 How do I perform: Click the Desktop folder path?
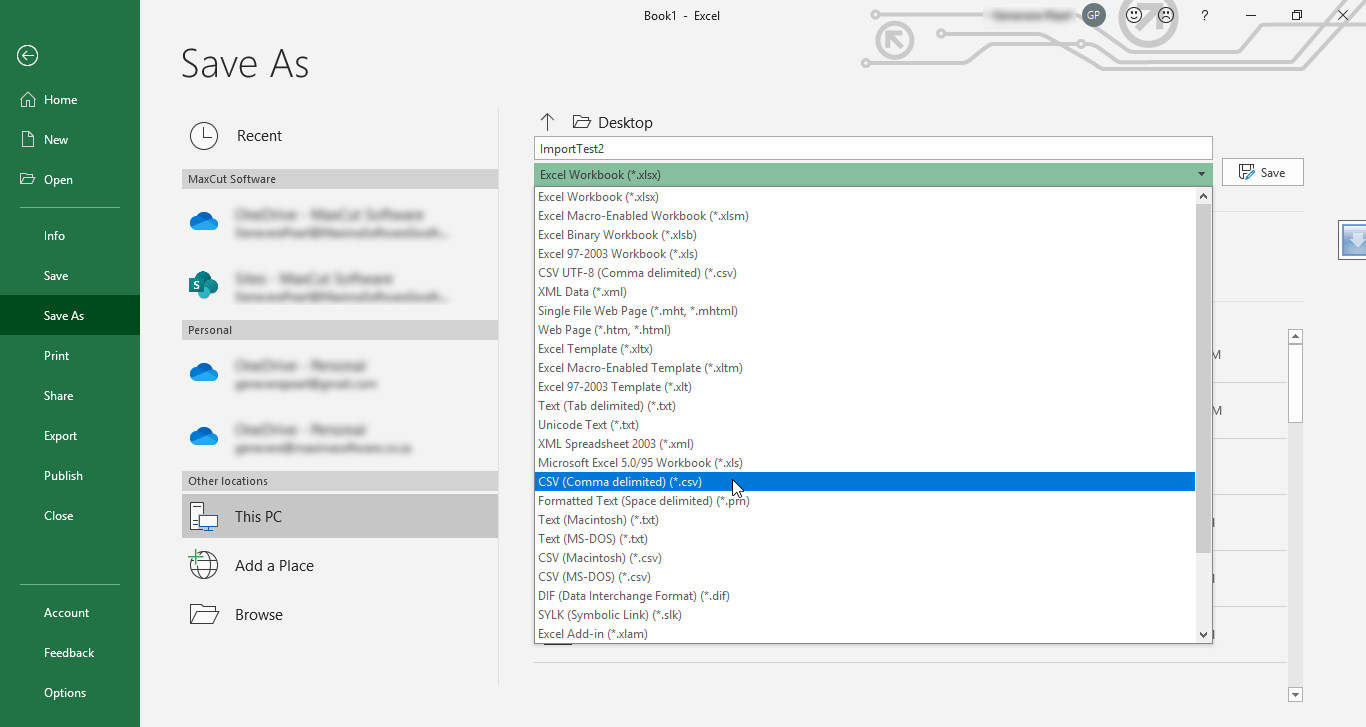click(x=613, y=122)
